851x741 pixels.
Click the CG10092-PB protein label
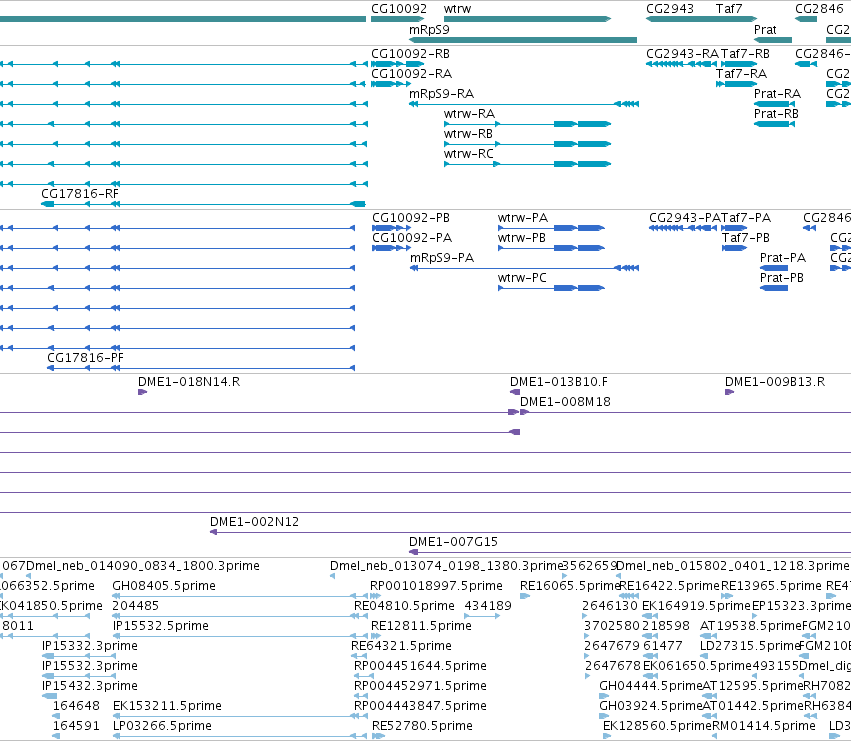(411, 218)
